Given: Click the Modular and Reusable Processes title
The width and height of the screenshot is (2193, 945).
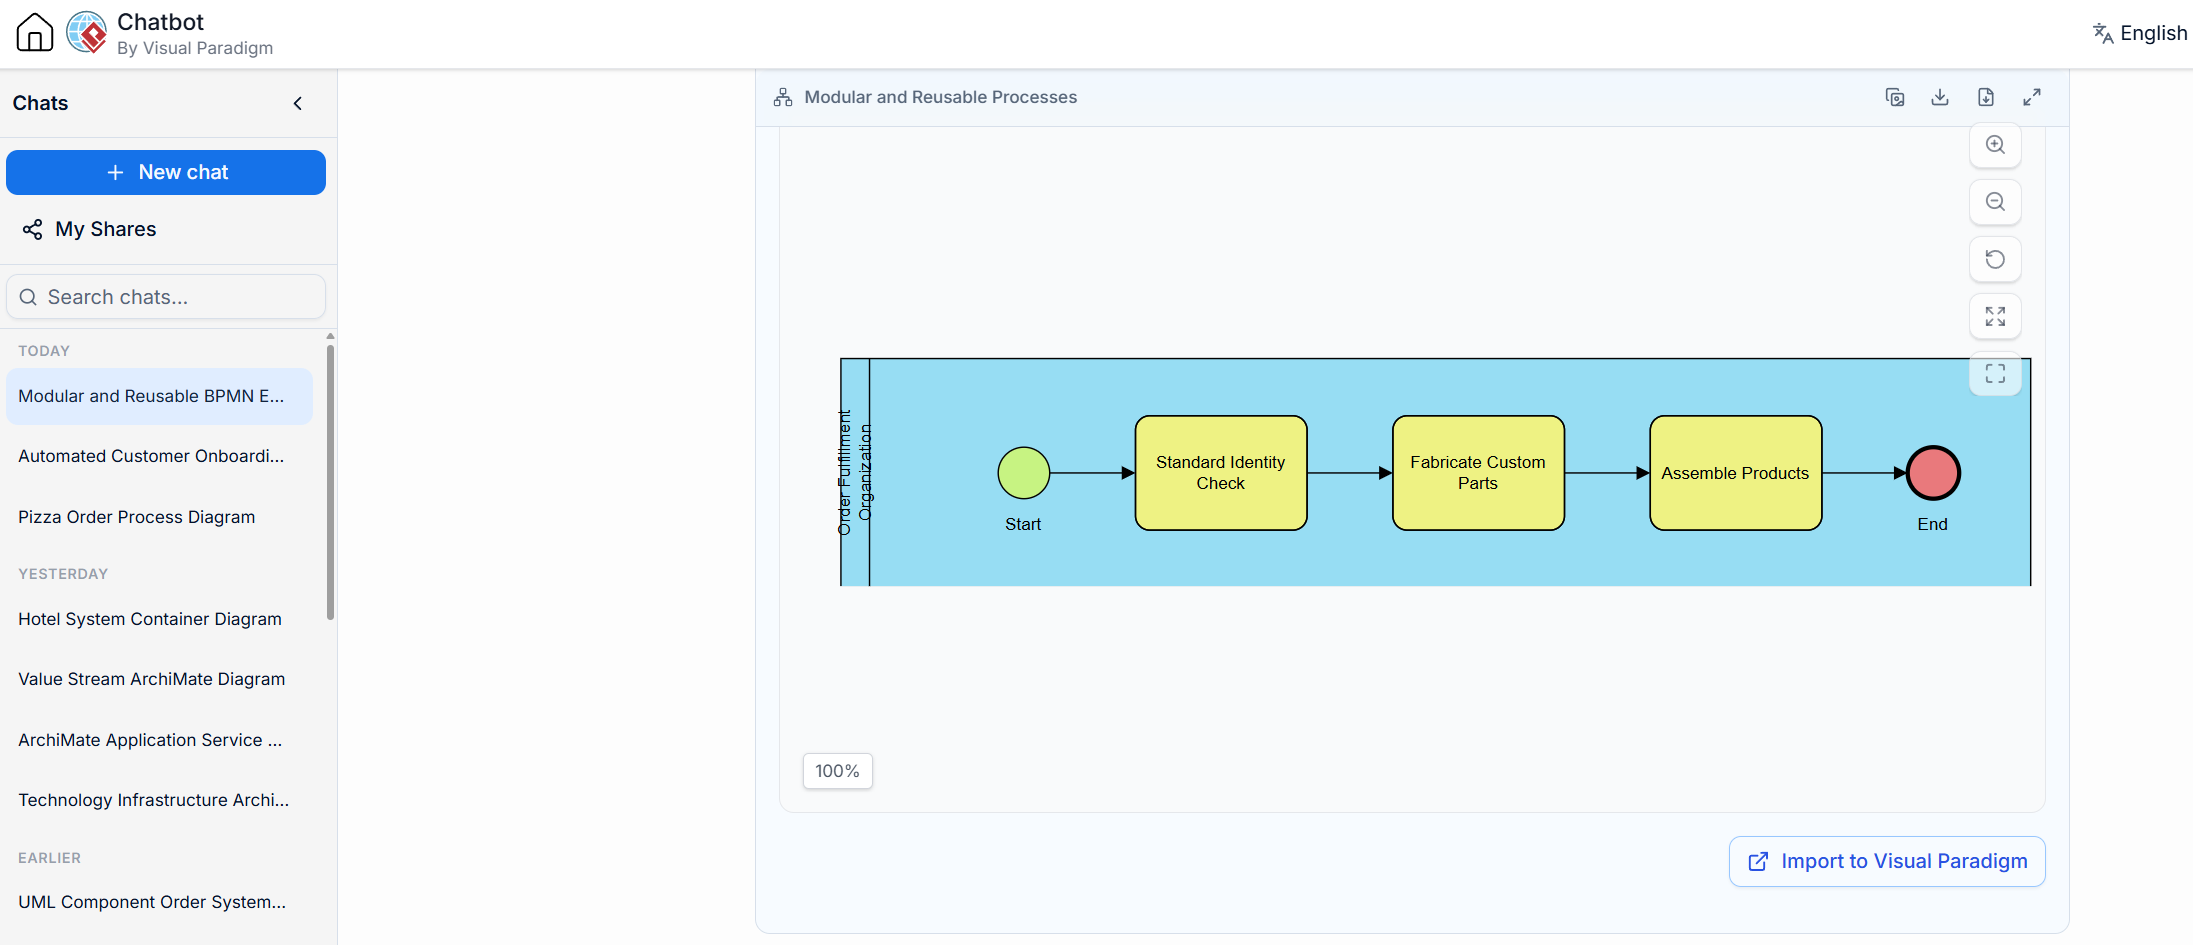Looking at the screenshot, I should point(940,97).
